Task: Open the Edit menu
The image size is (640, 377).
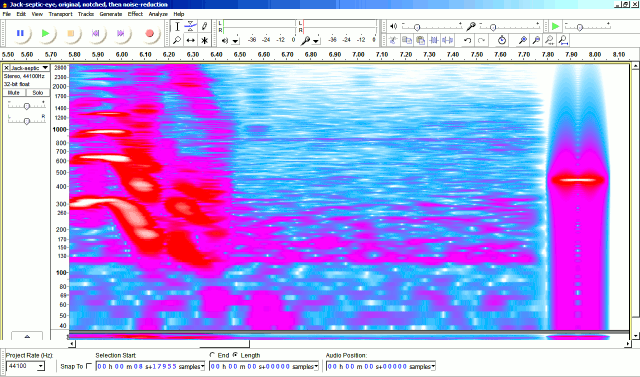Action: pyautogui.click(x=21, y=14)
